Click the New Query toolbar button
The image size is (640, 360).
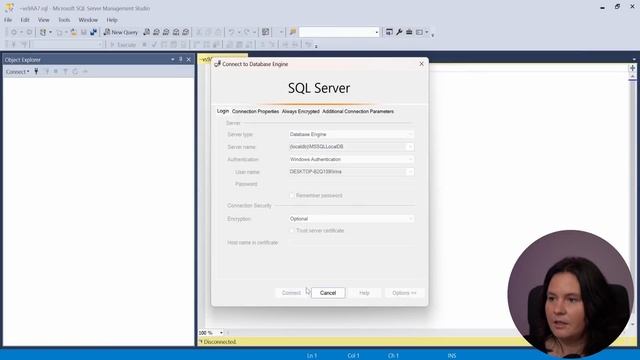click(x=121, y=32)
